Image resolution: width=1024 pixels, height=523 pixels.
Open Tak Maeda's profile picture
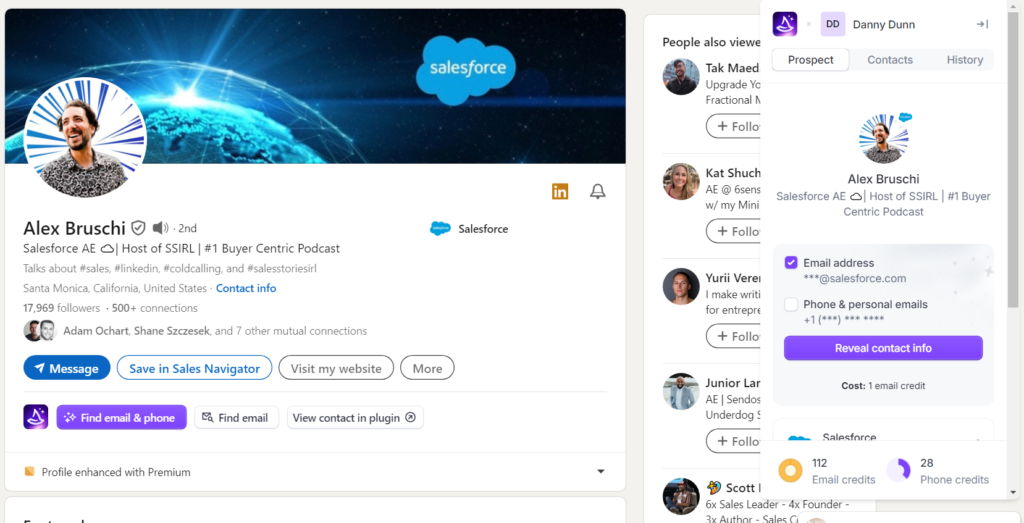point(681,76)
